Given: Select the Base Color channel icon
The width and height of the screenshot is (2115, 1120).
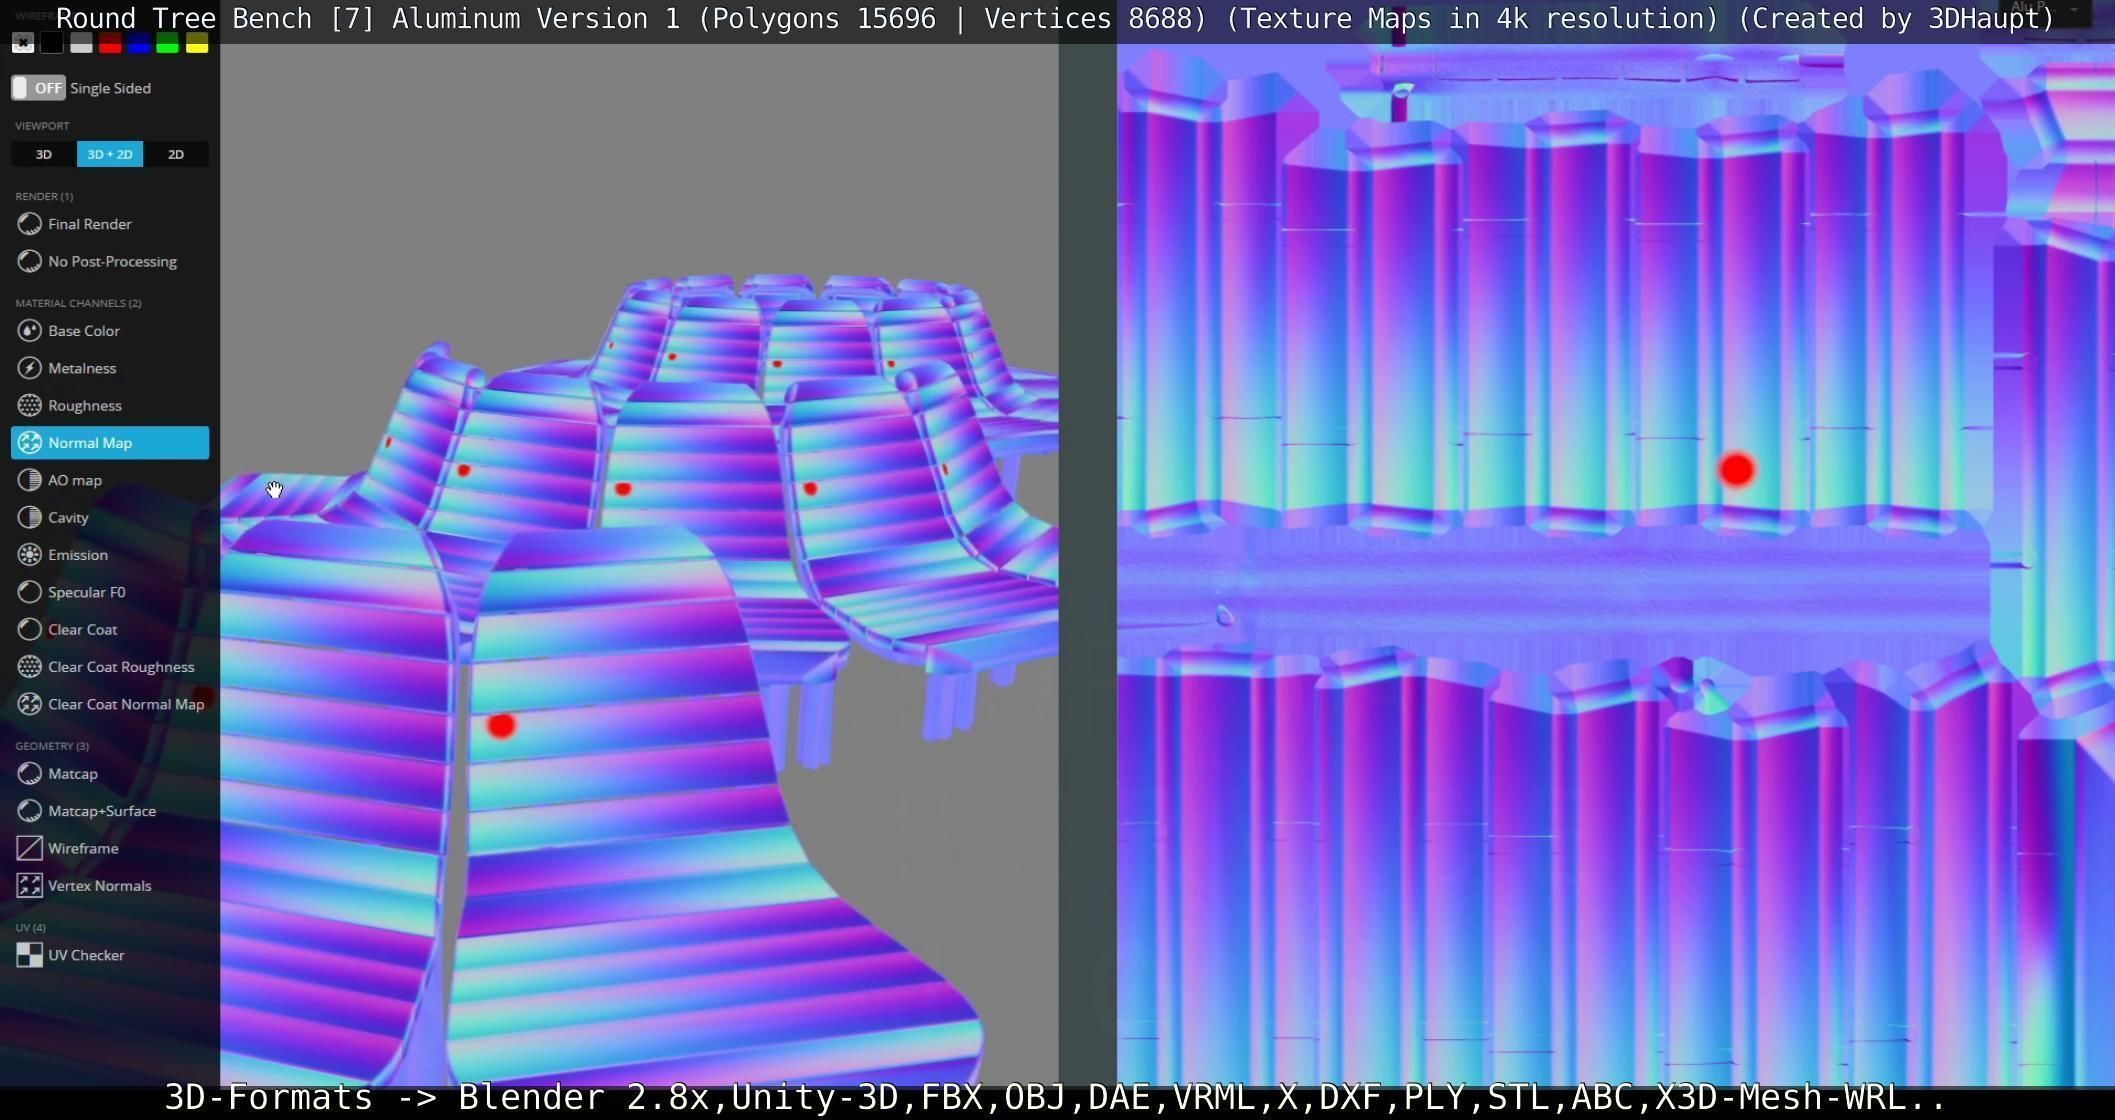Looking at the screenshot, I should pyautogui.click(x=30, y=331).
